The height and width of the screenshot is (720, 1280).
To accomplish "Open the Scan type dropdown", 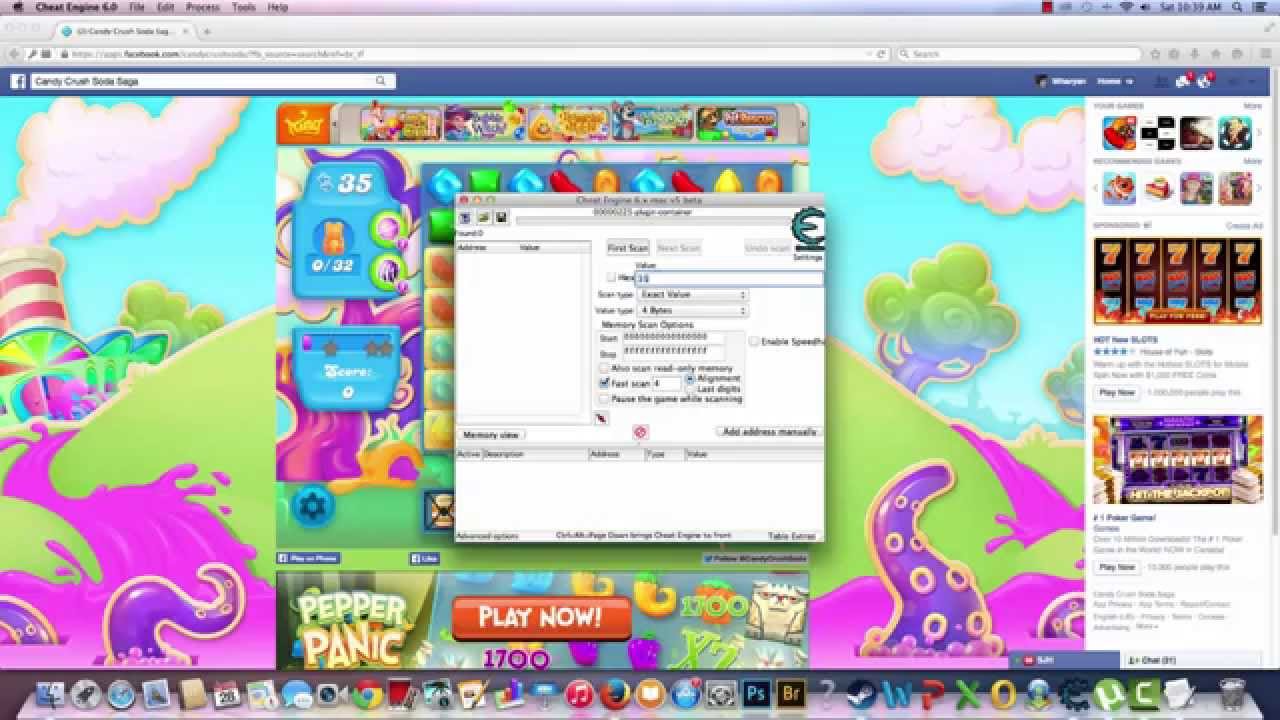I will (693, 294).
